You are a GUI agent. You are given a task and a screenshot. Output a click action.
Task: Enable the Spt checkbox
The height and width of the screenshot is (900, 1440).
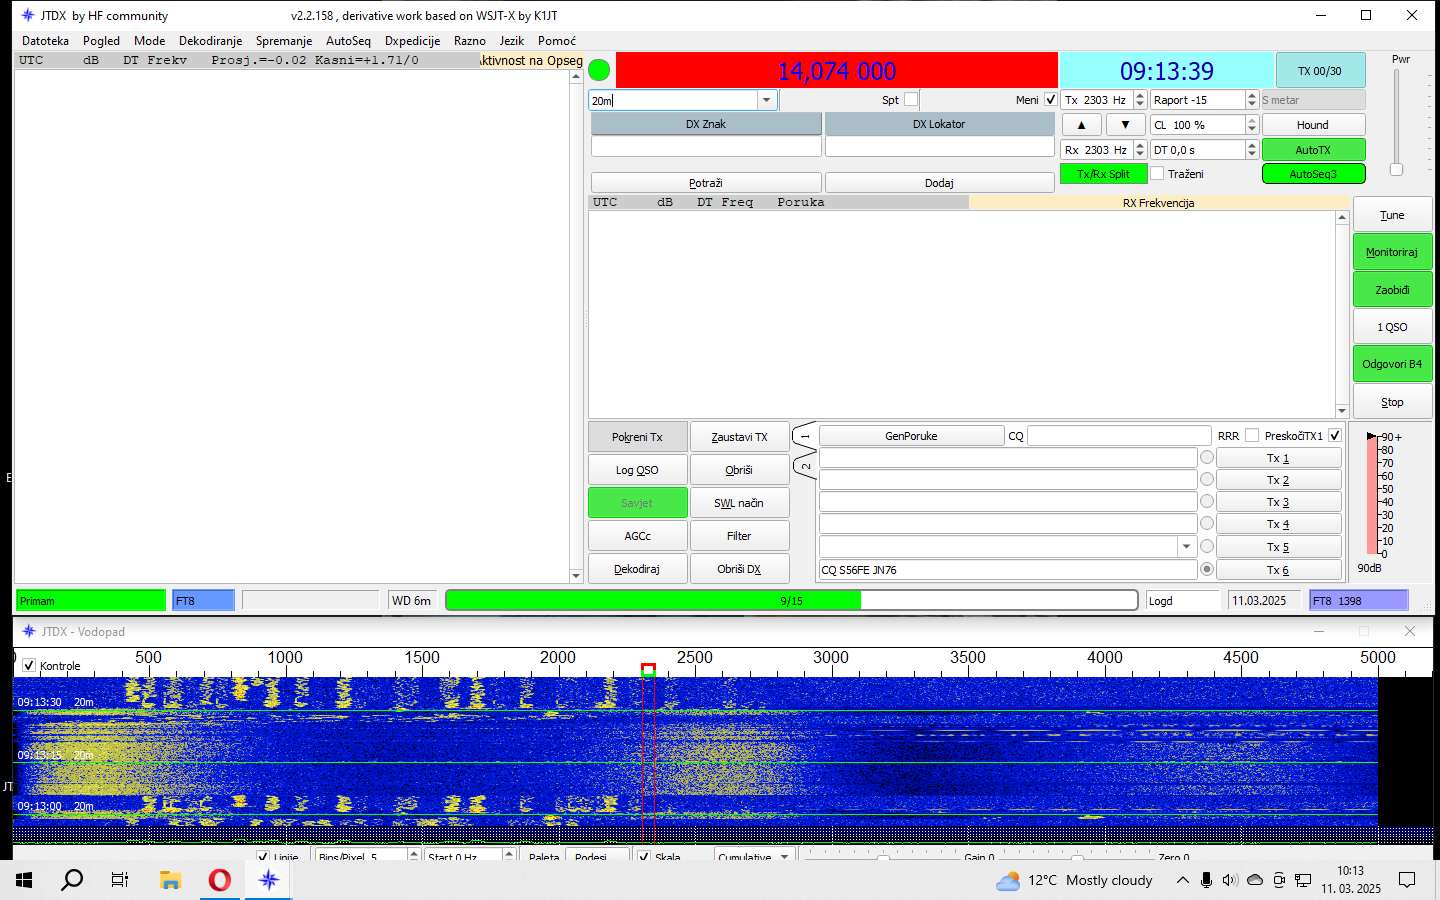(911, 100)
